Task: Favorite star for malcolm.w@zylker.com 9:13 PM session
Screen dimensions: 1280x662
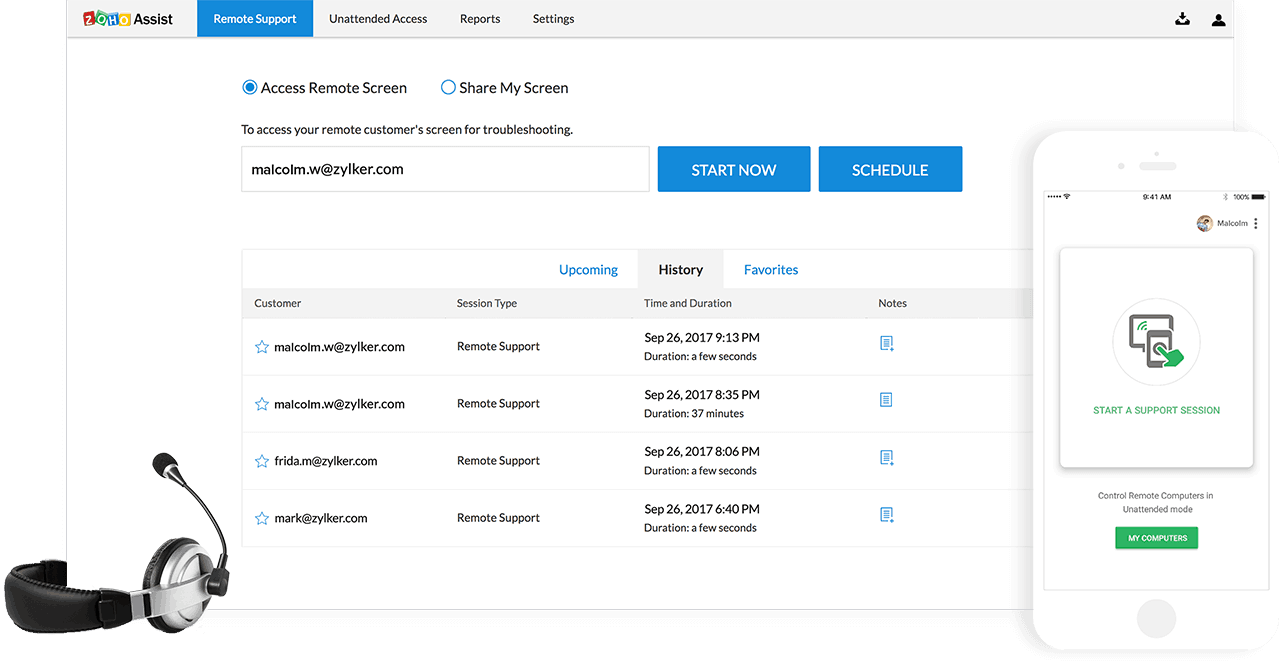Action: pos(262,347)
